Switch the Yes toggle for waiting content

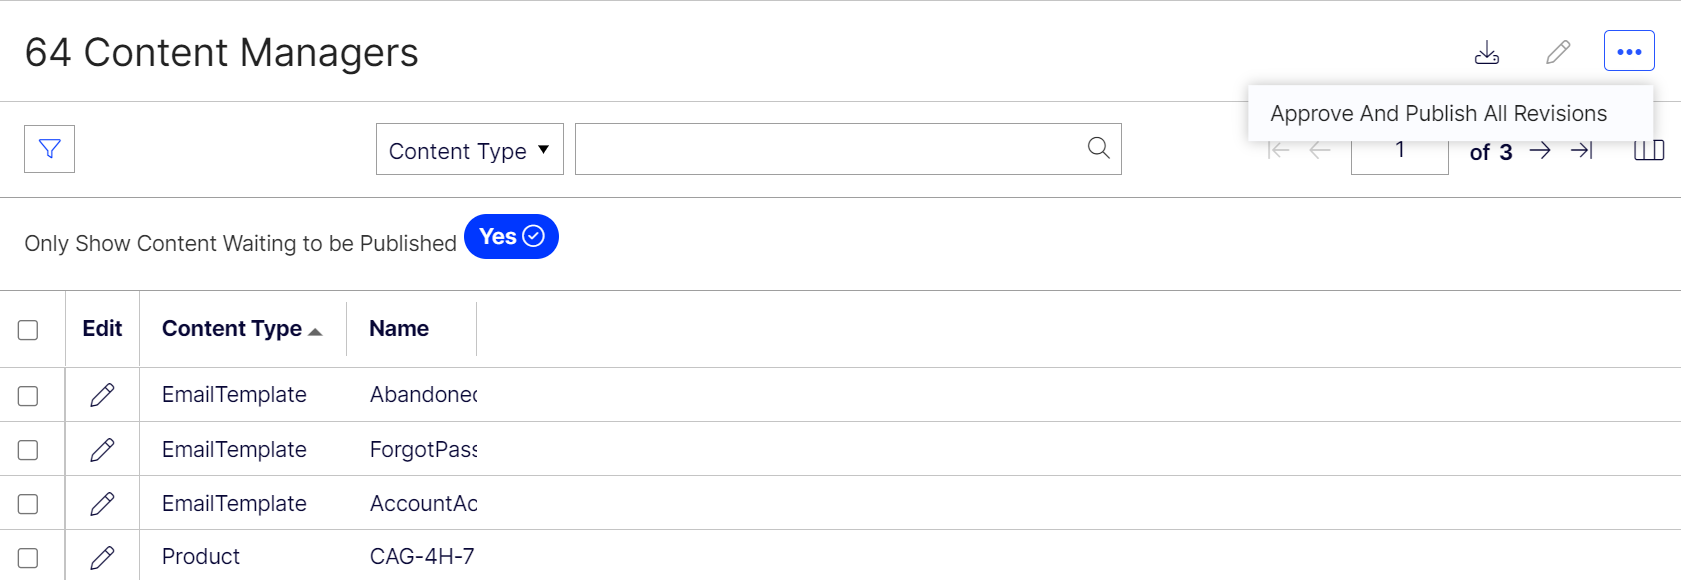pyautogui.click(x=511, y=237)
